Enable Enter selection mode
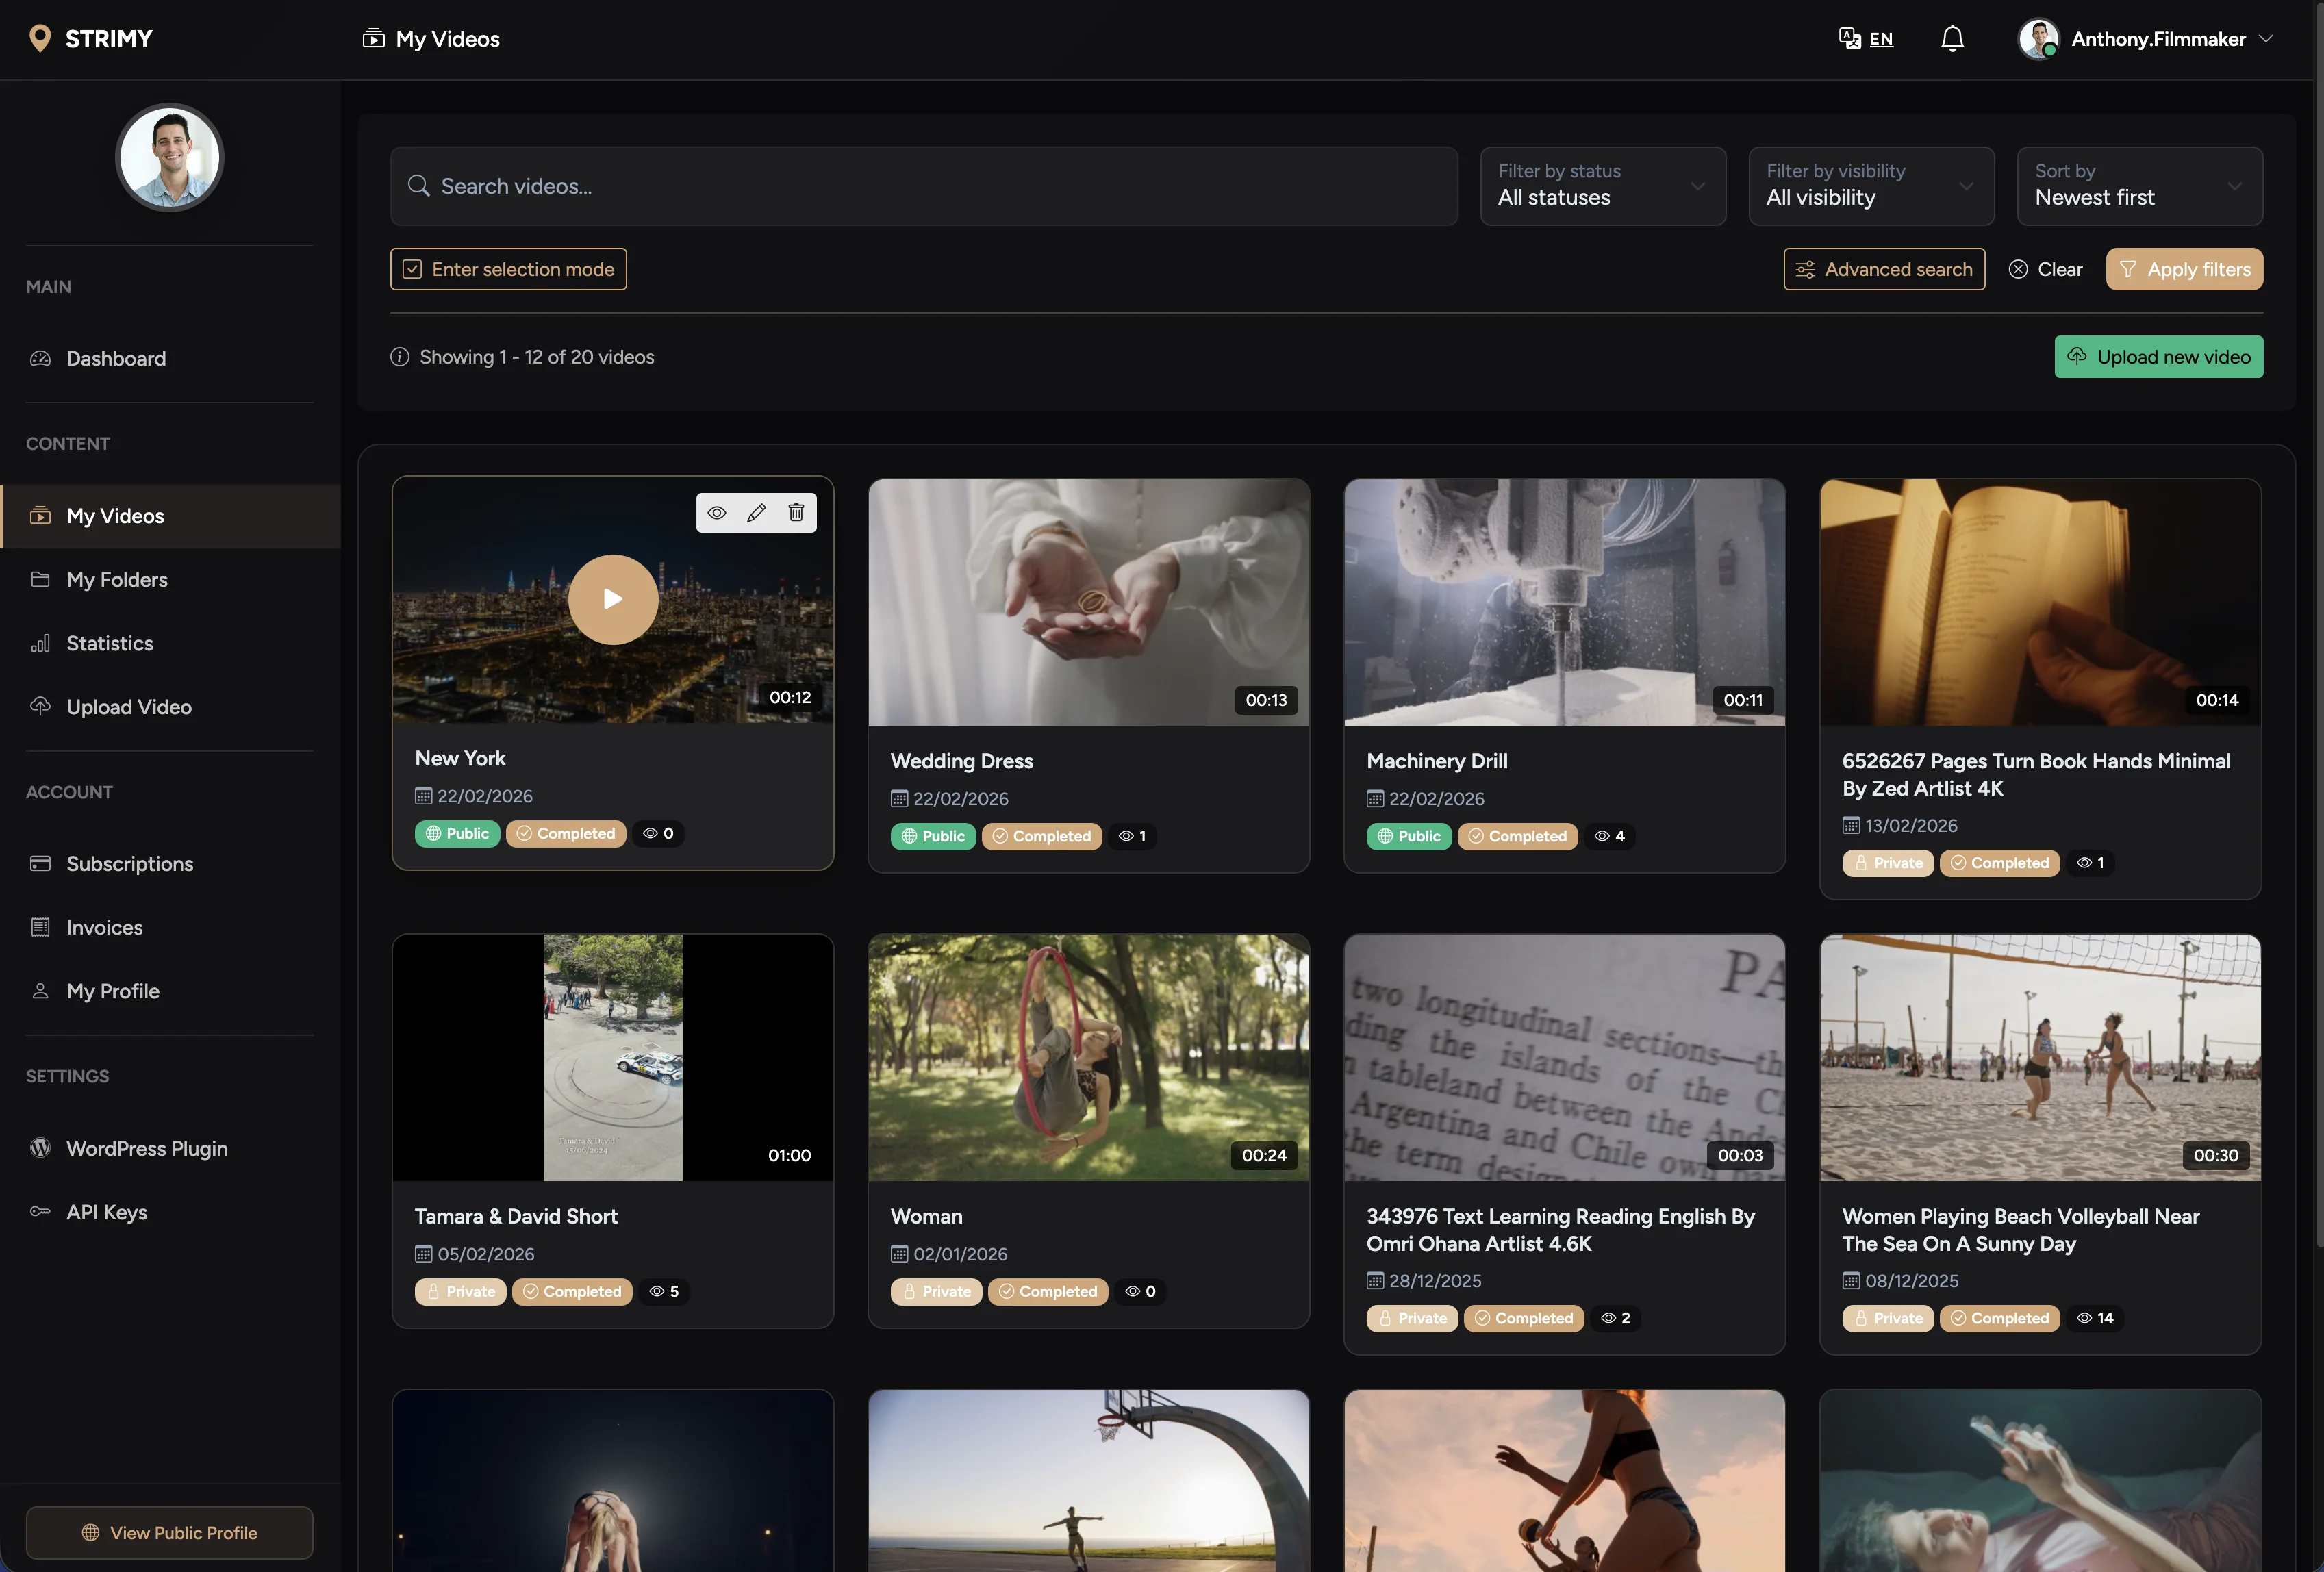The height and width of the screenshot is (1572, 2324). tap(508, 268)
